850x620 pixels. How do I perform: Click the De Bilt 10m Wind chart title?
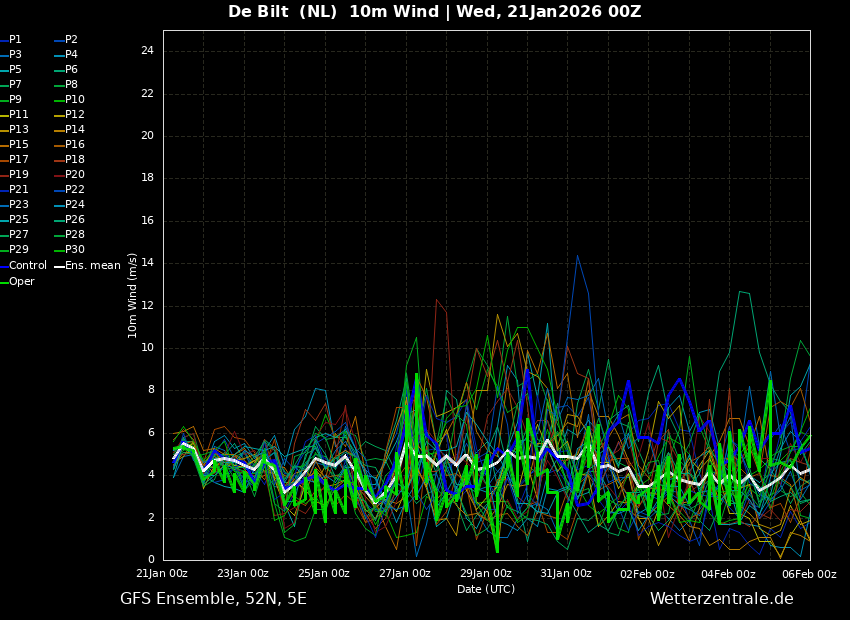point(434,12)
